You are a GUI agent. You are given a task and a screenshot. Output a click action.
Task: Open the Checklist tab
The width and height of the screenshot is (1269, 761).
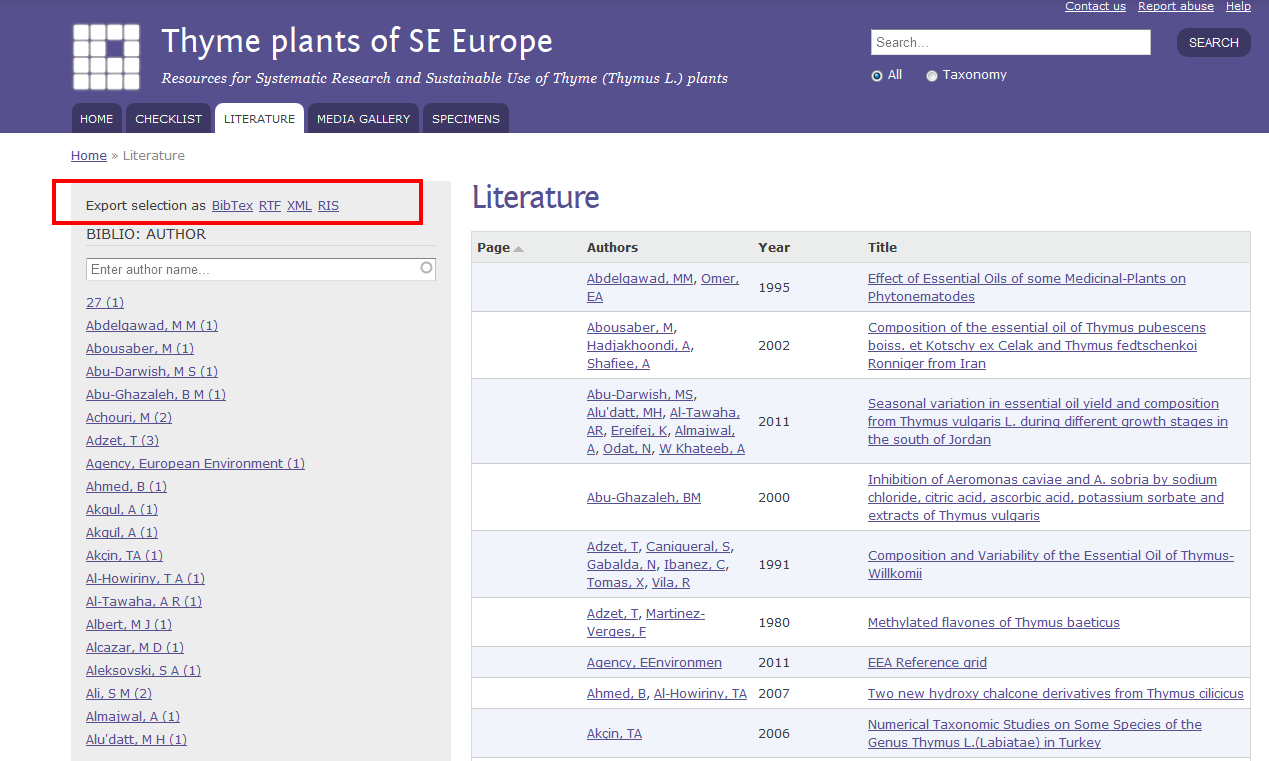(169, 118)
